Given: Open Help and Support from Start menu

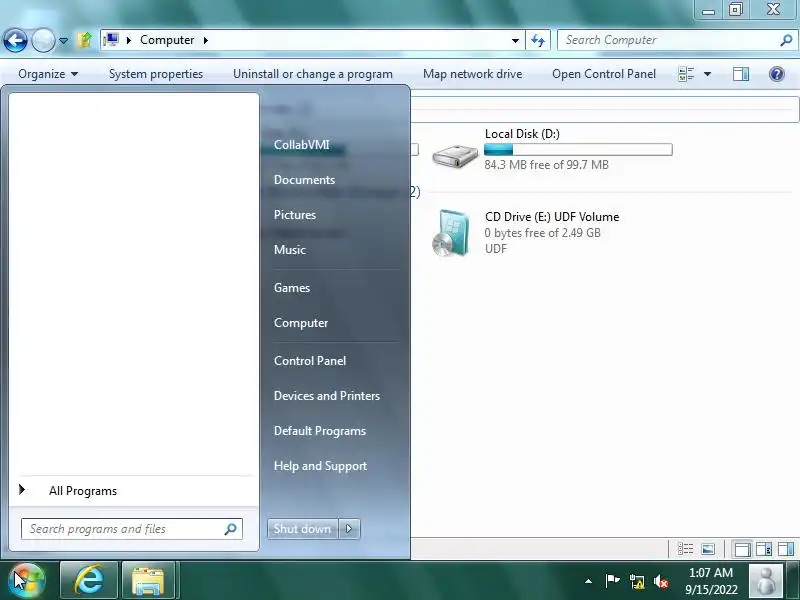Looking at the screenshot, I should tap(320, 466).
